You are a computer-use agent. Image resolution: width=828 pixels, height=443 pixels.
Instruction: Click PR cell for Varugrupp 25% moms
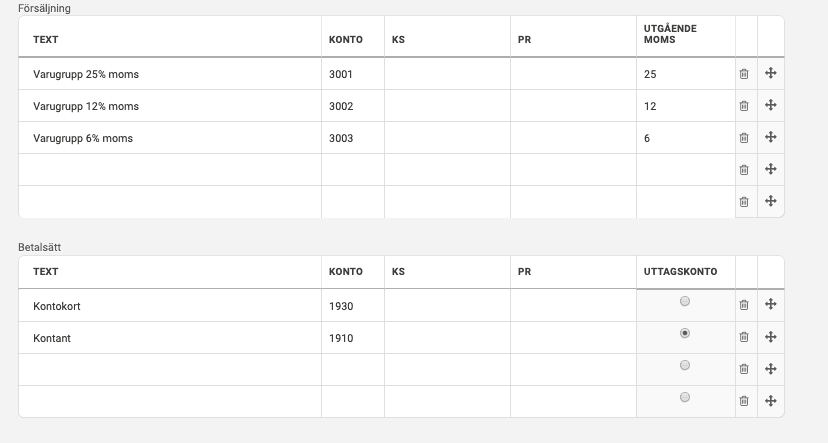coord(573,74)
